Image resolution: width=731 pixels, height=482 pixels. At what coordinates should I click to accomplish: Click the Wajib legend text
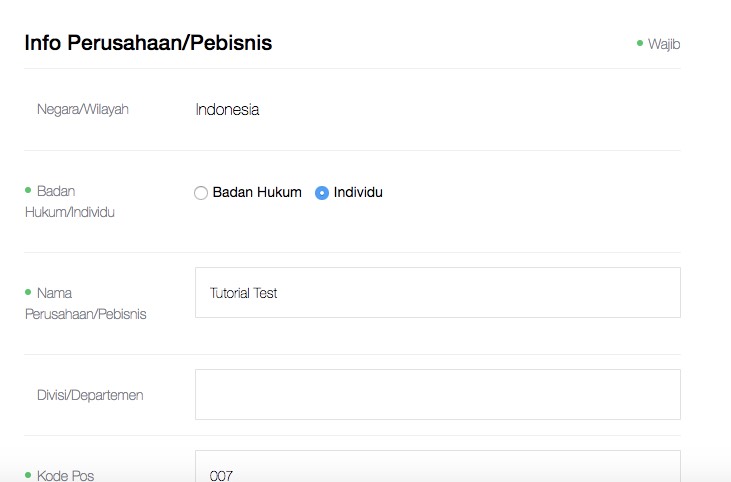point(664,44)
